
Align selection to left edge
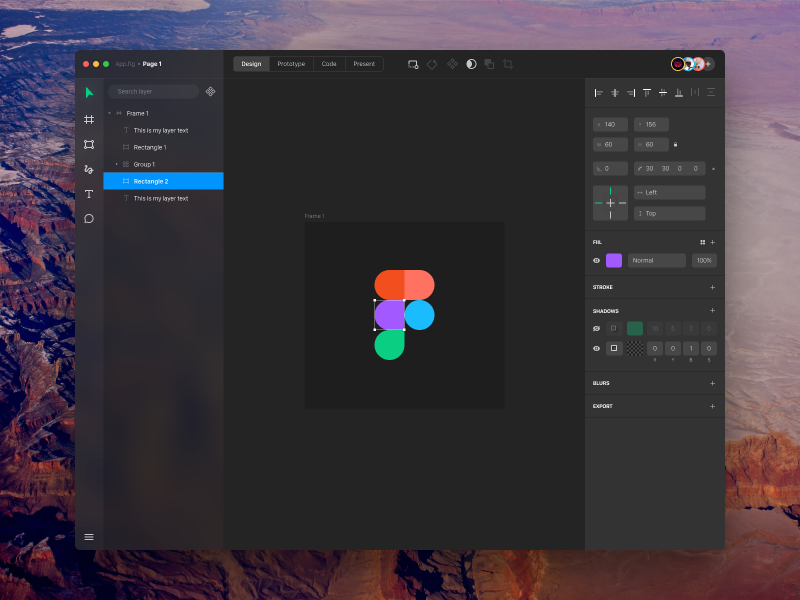tap(598, 92)
